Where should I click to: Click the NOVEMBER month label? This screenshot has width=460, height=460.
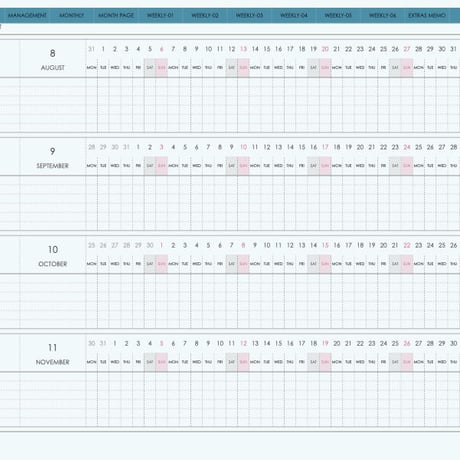(x=53, y=362)
